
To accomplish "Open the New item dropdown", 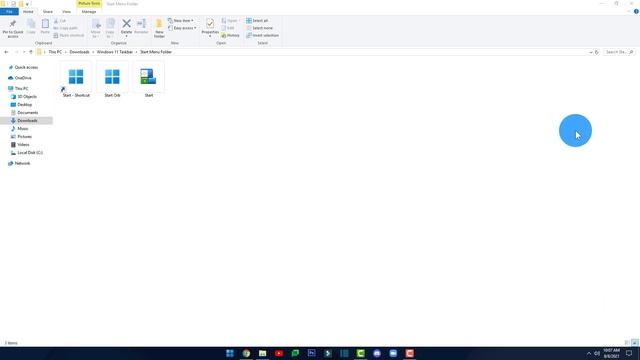I will point(181,21).
